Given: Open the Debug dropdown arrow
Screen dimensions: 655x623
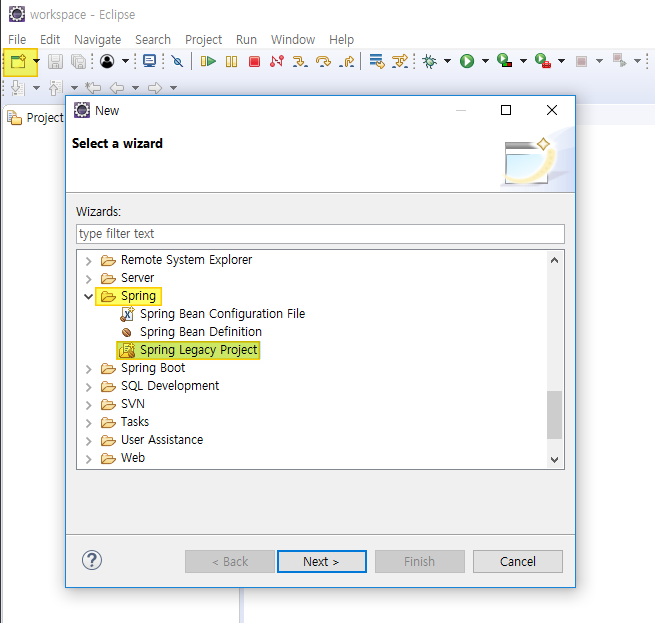Looking at the screenshot, I should click(447, 61).
